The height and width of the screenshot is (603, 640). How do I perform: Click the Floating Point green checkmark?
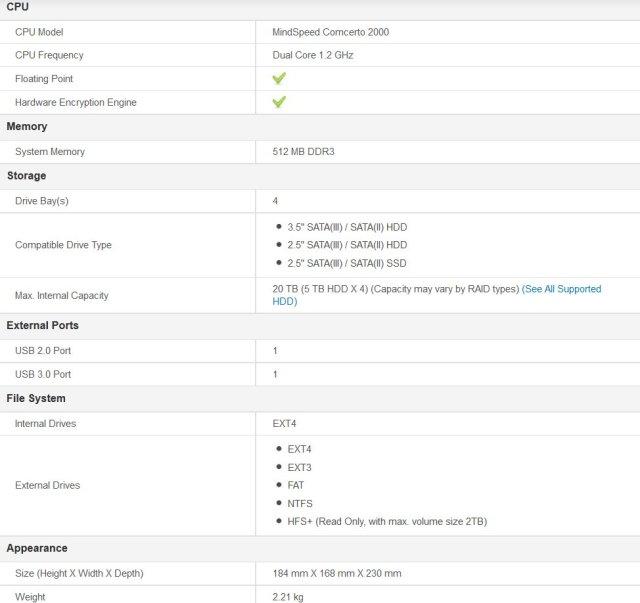point(279,78)
